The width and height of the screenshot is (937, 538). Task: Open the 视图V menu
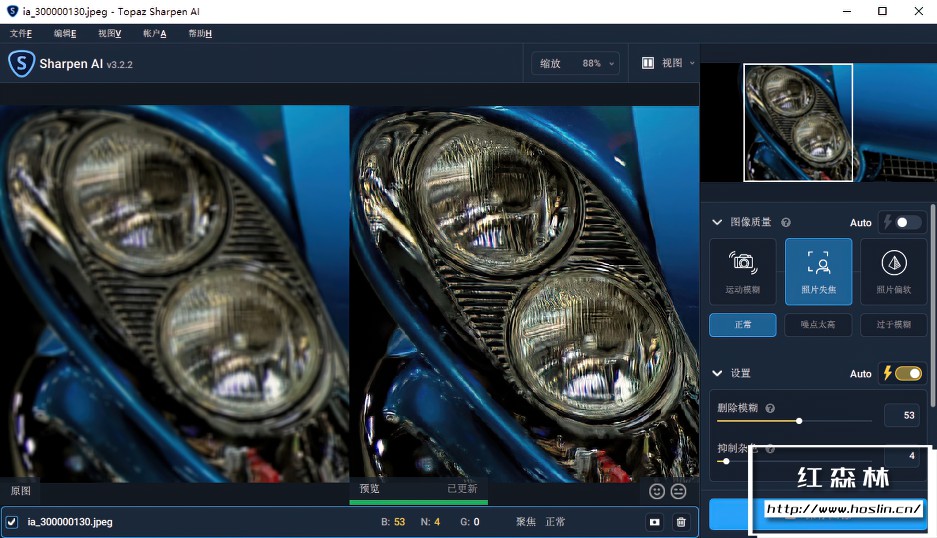110,33
